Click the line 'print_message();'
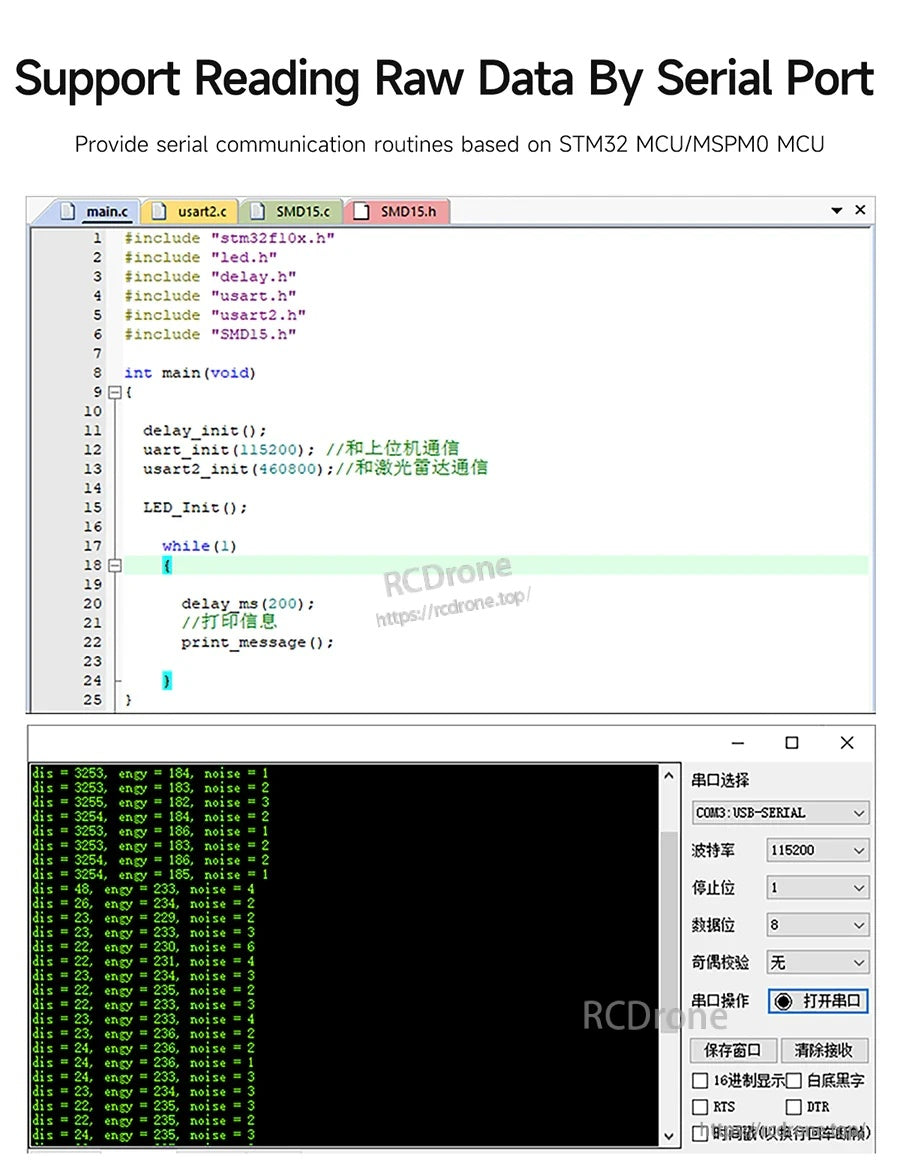 click(x=257, y=643)
